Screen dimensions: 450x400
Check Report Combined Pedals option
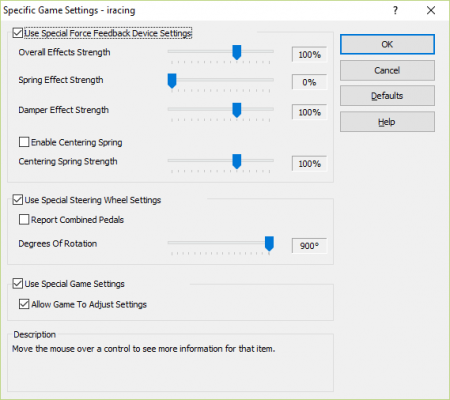tap(24, 219)
